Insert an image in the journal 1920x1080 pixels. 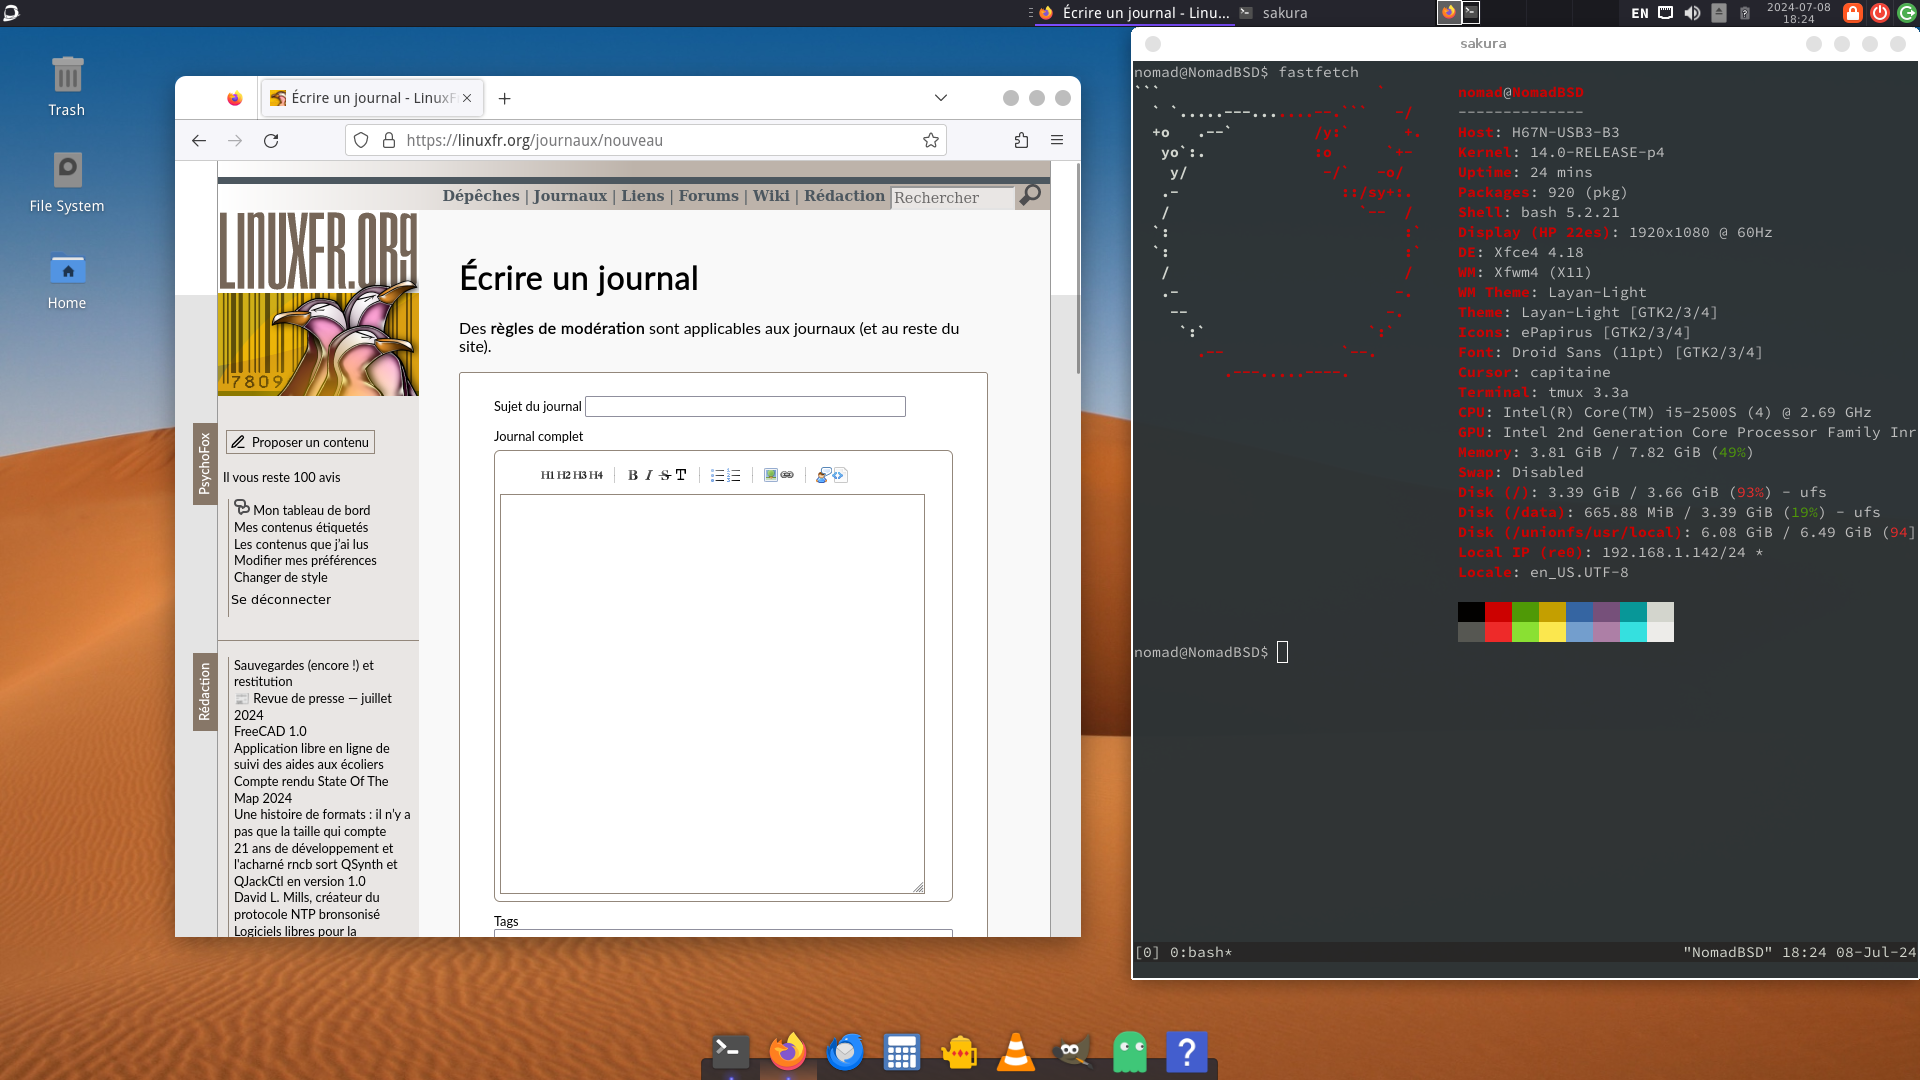click(770, 475)
